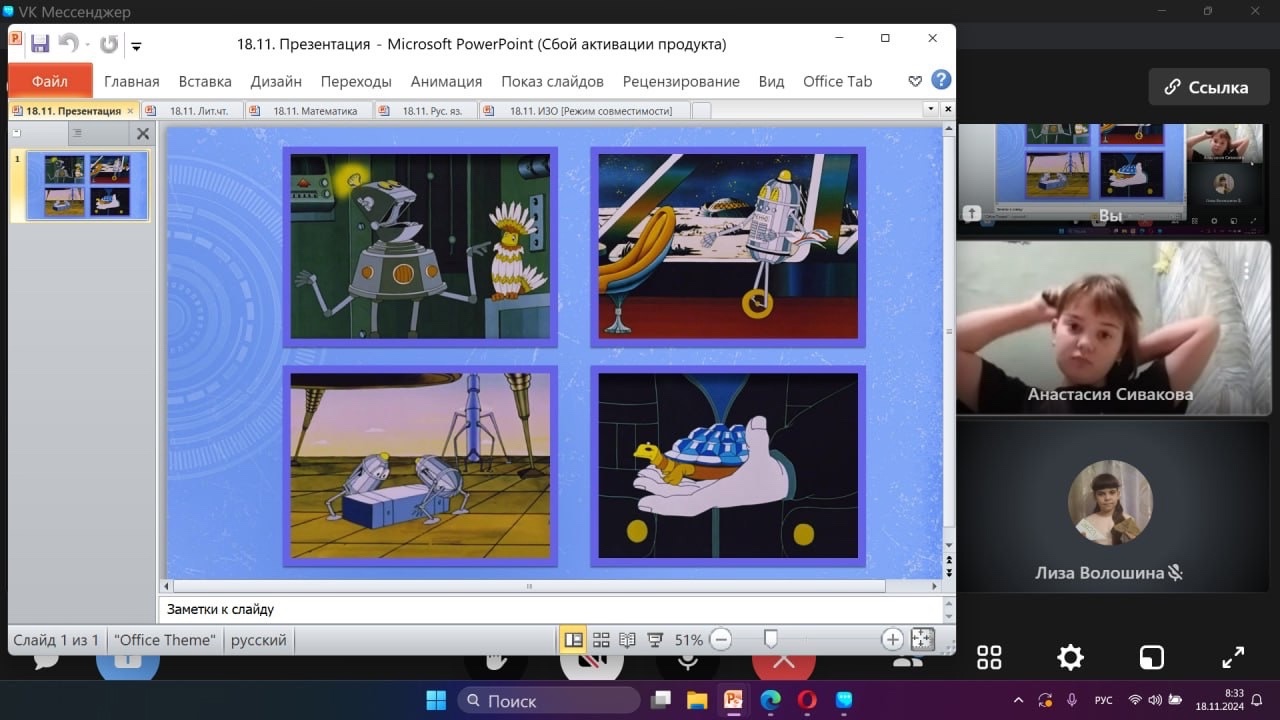The height and width of the screenshot is (720, 1280).
Task: Expand the call to full screen
Action: click(x=1233, y=657)
